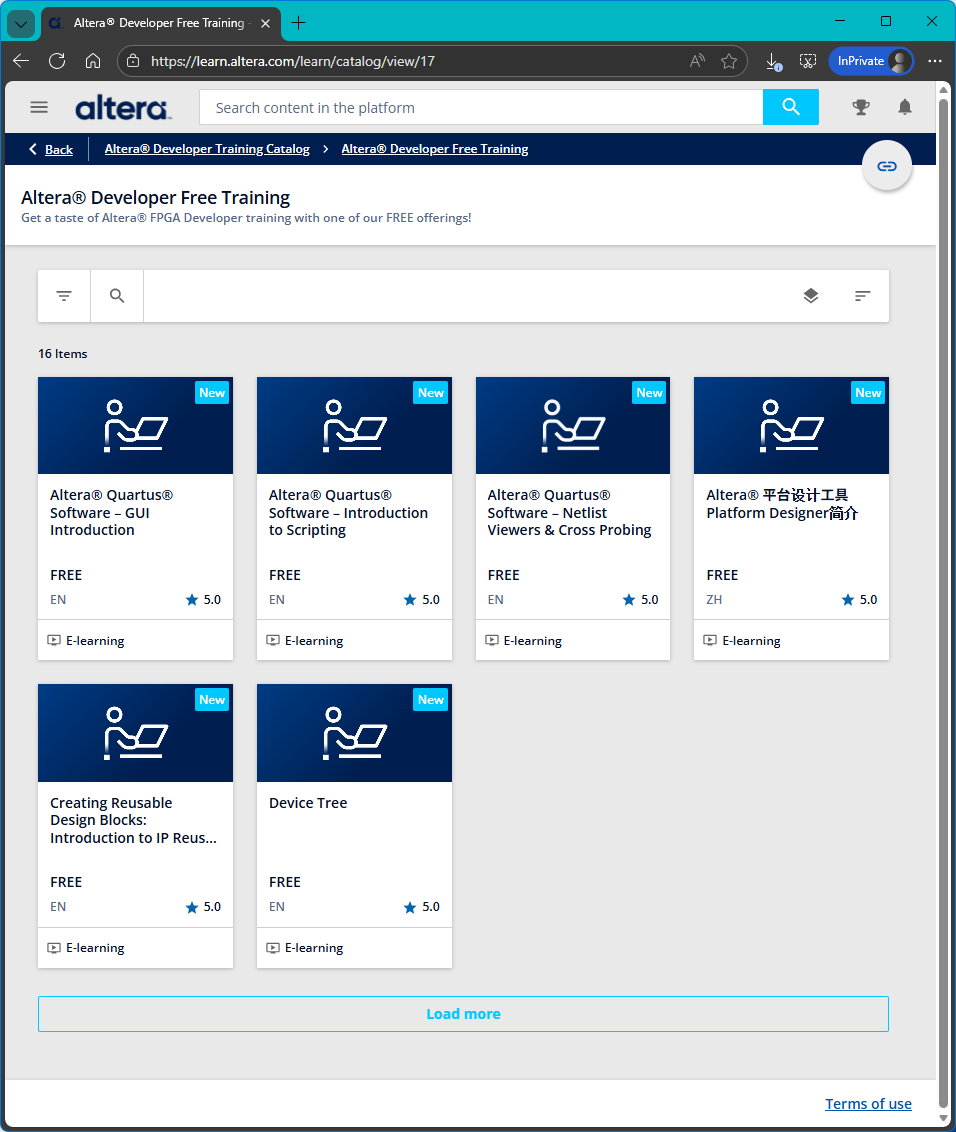The image size is (956, 1132).
Task: Open the Terms of use link
Action: pos(868,1104)
